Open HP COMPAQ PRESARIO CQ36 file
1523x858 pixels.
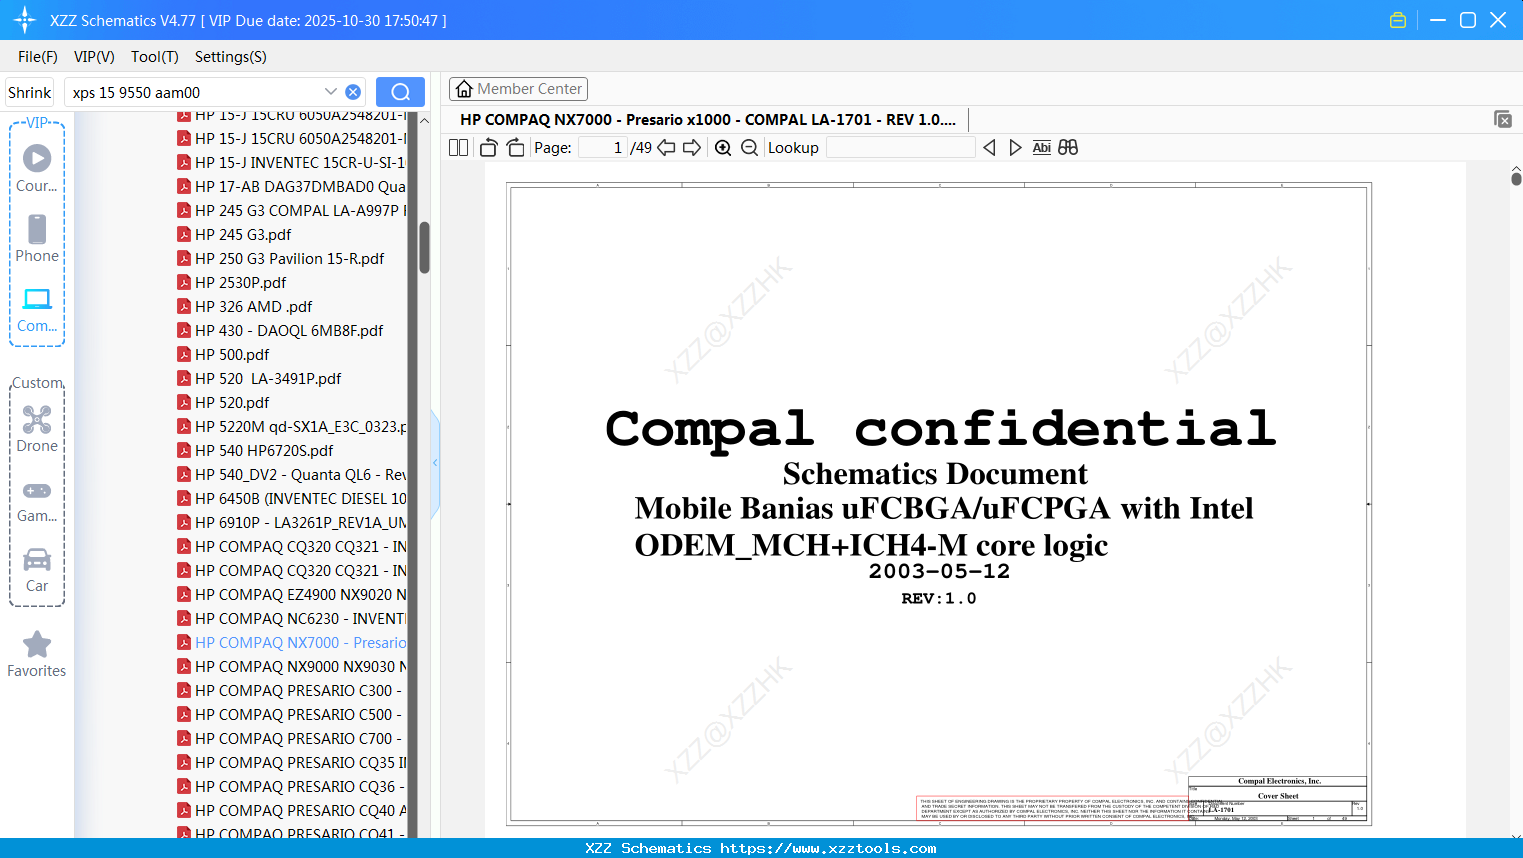pyautogui.click(x=292, y=787)
